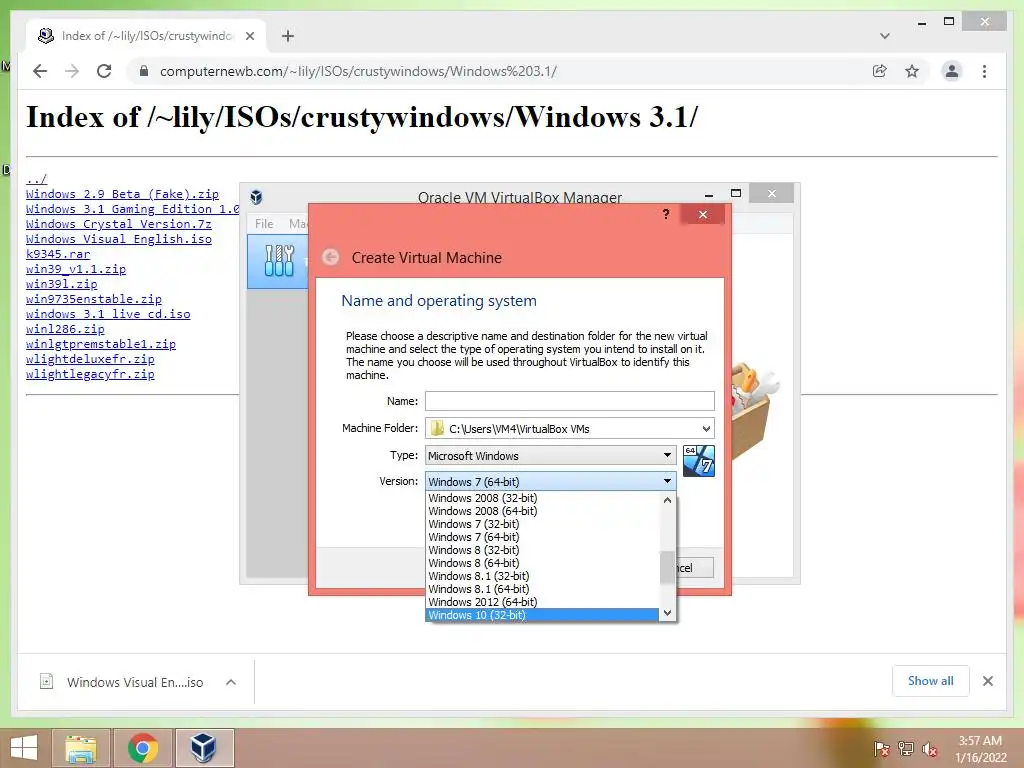Click VirtualBox taskbar icon
This screenshot has height=768, width=1024.
click(x=204, y=748)
